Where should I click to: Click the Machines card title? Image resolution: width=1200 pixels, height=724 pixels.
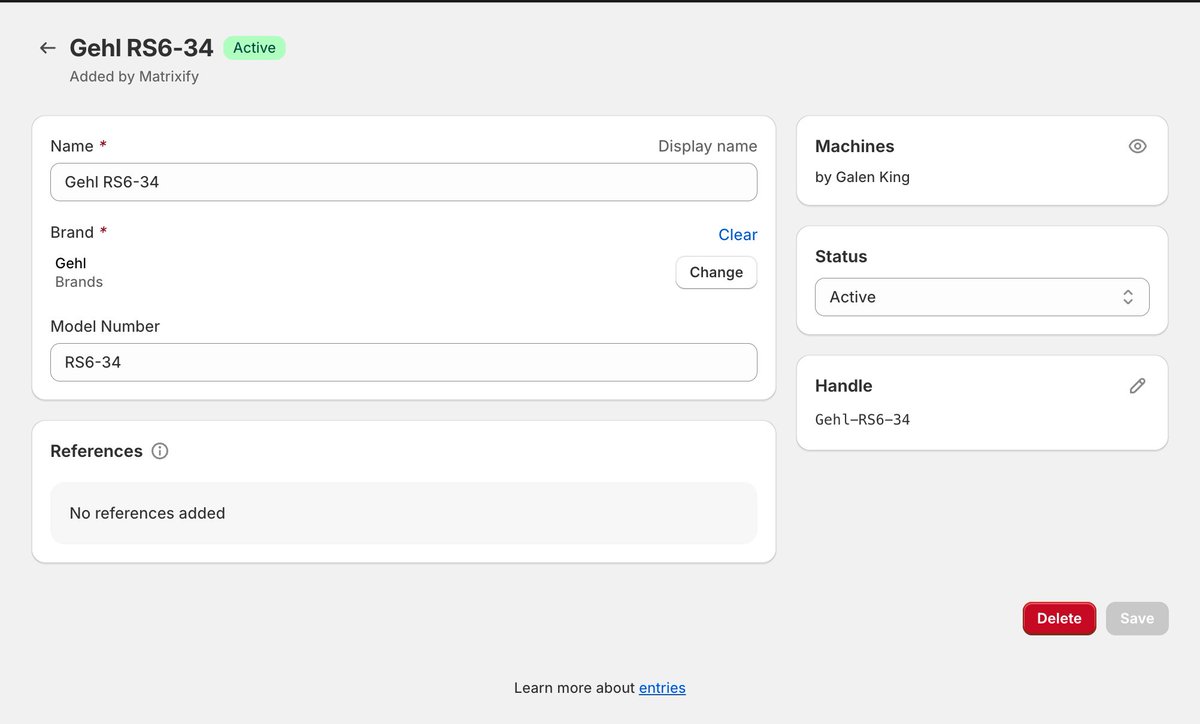tap(855, 146)
